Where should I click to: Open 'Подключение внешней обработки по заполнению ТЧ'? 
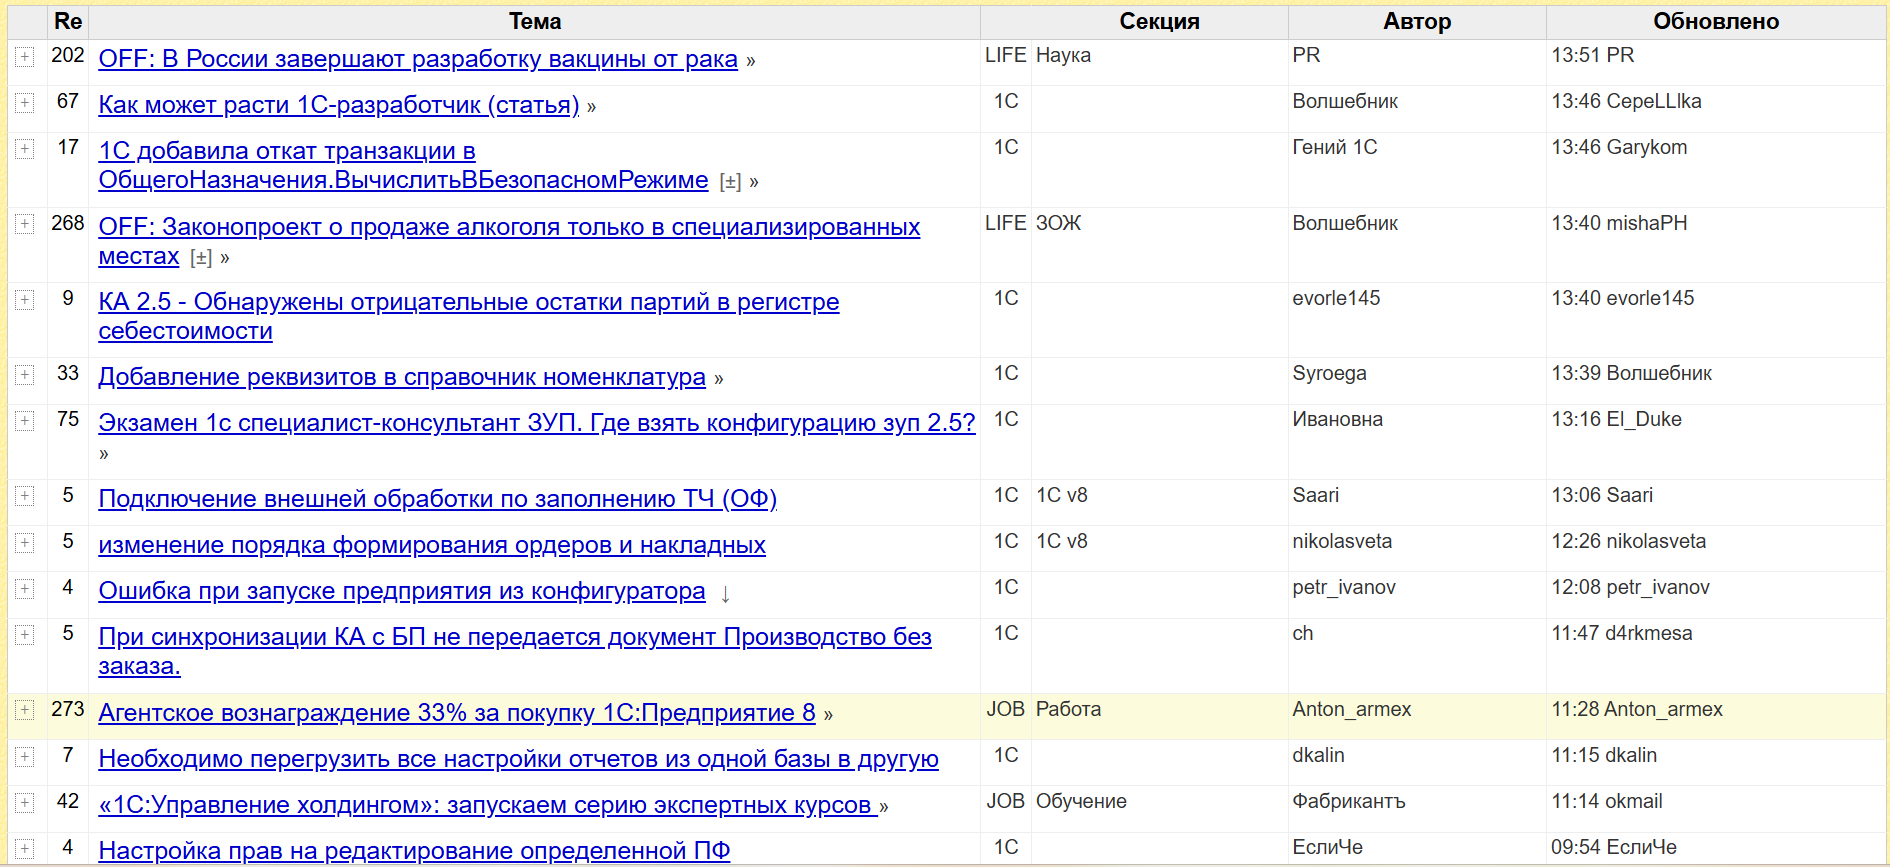[x=437, y=499]
